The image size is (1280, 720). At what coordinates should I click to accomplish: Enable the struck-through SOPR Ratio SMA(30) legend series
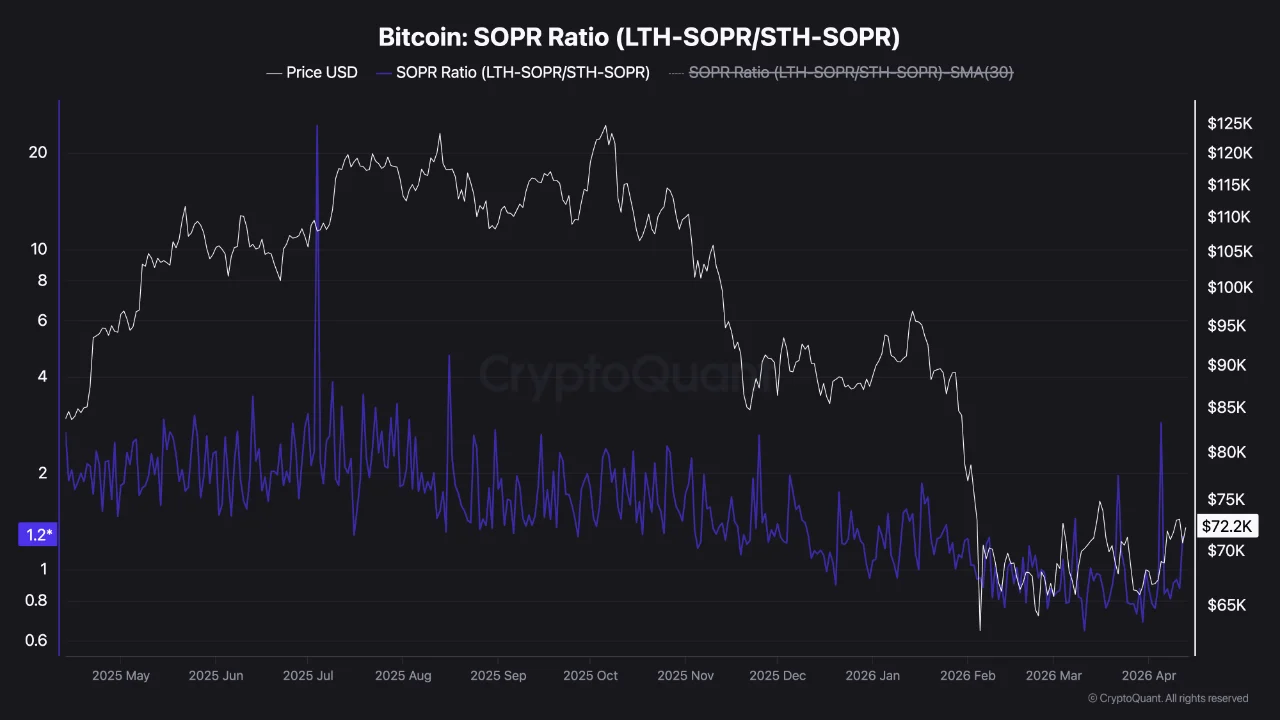[851, 72]
